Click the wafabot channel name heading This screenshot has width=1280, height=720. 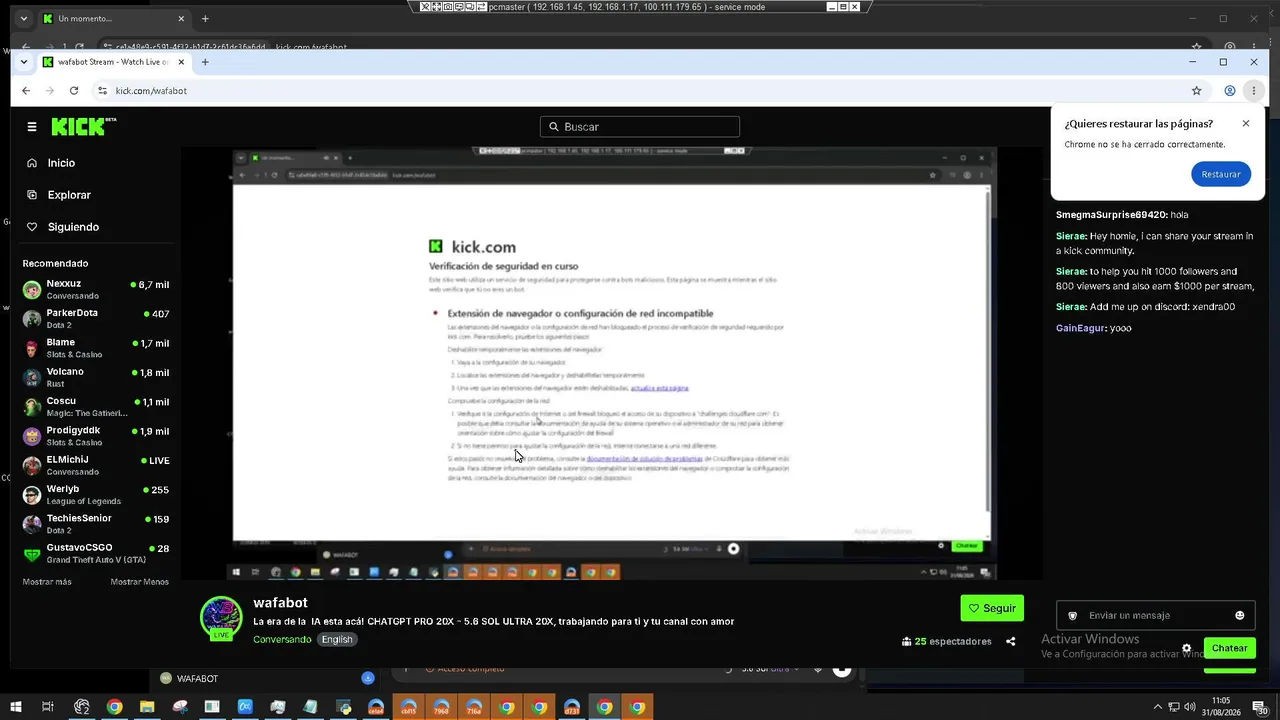[x=280, y=603]
